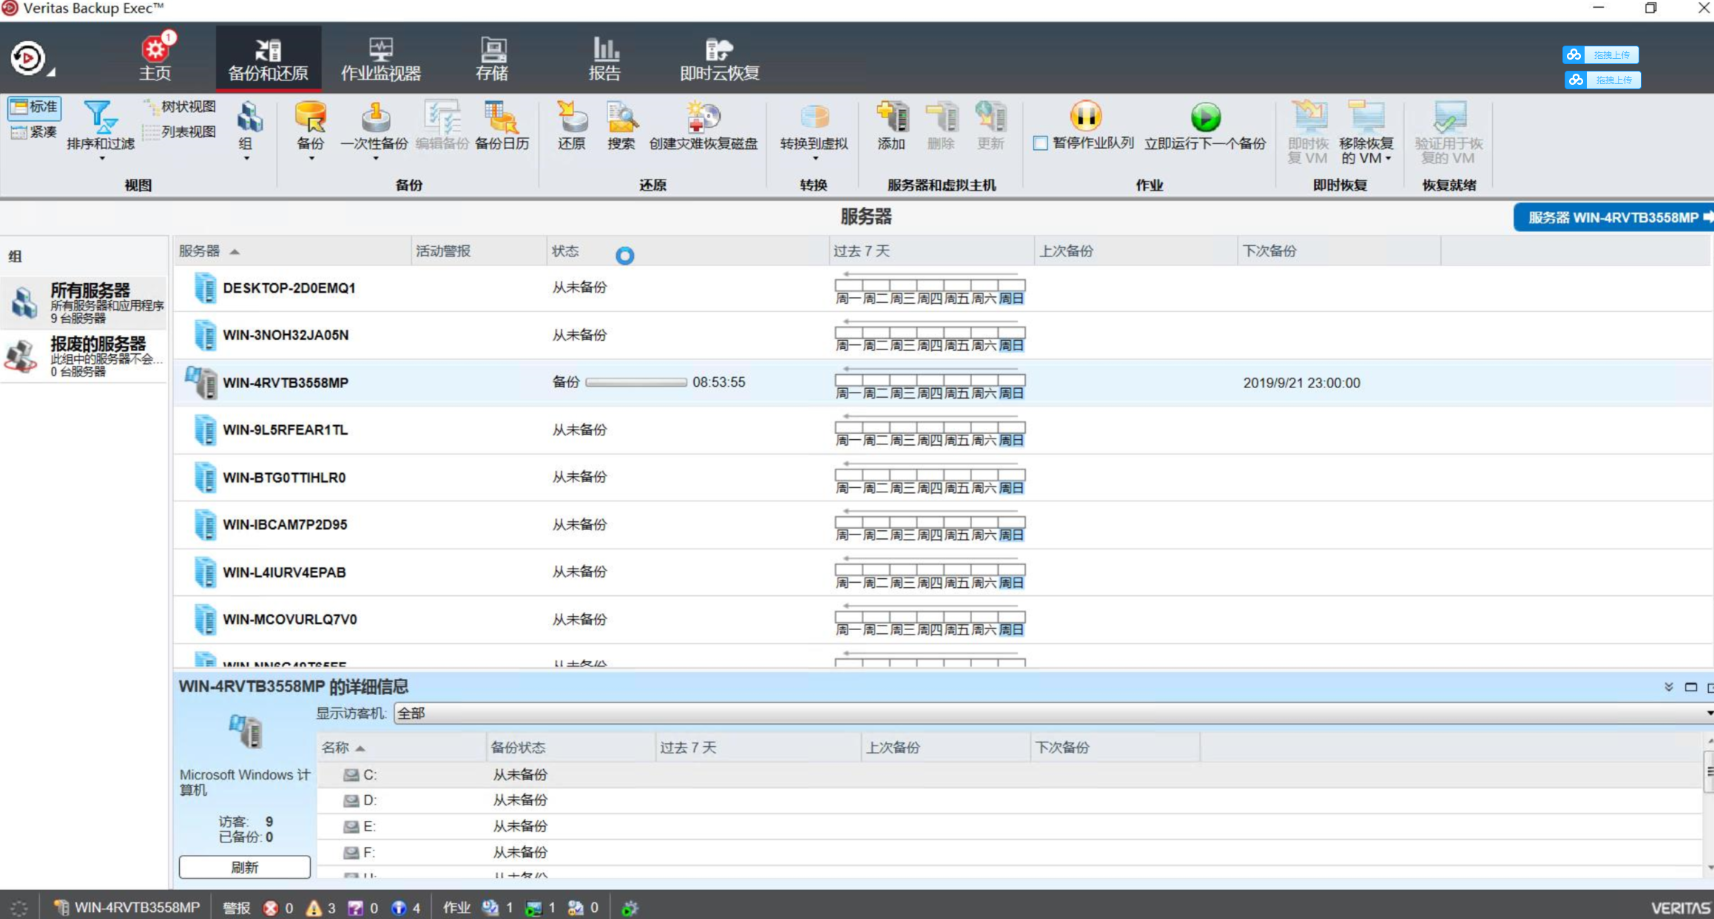Switch to Tree View (树状视图)

(x=180, y=107)
